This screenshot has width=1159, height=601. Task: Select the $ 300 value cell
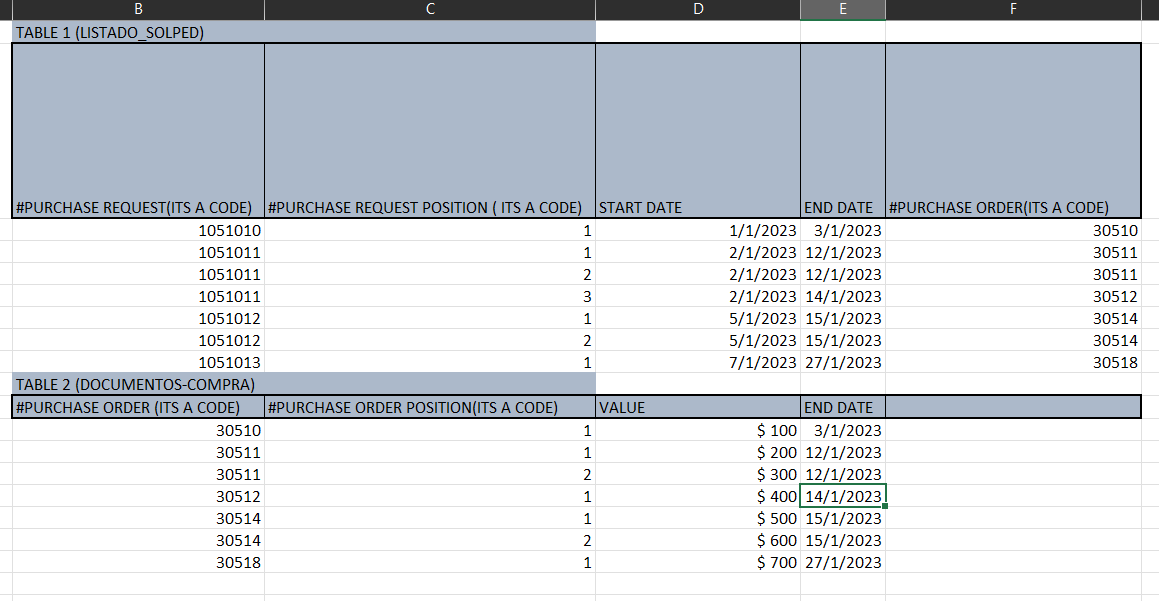(698, 474)
